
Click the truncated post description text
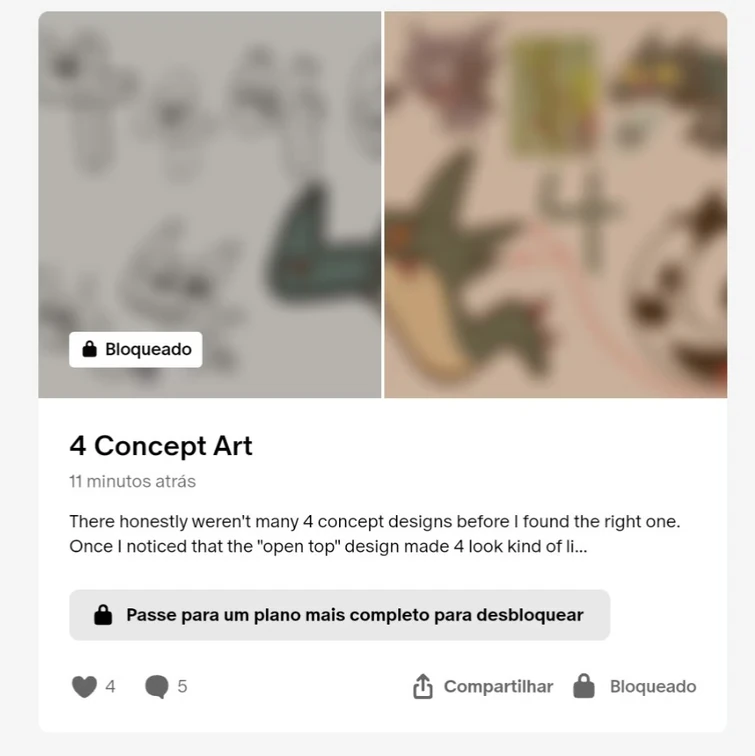(375, 534)
